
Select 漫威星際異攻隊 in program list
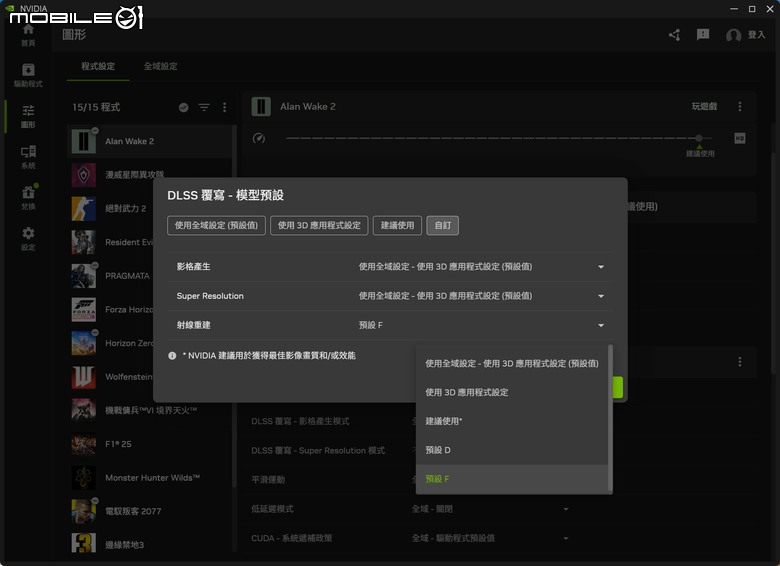coord(149,175)
